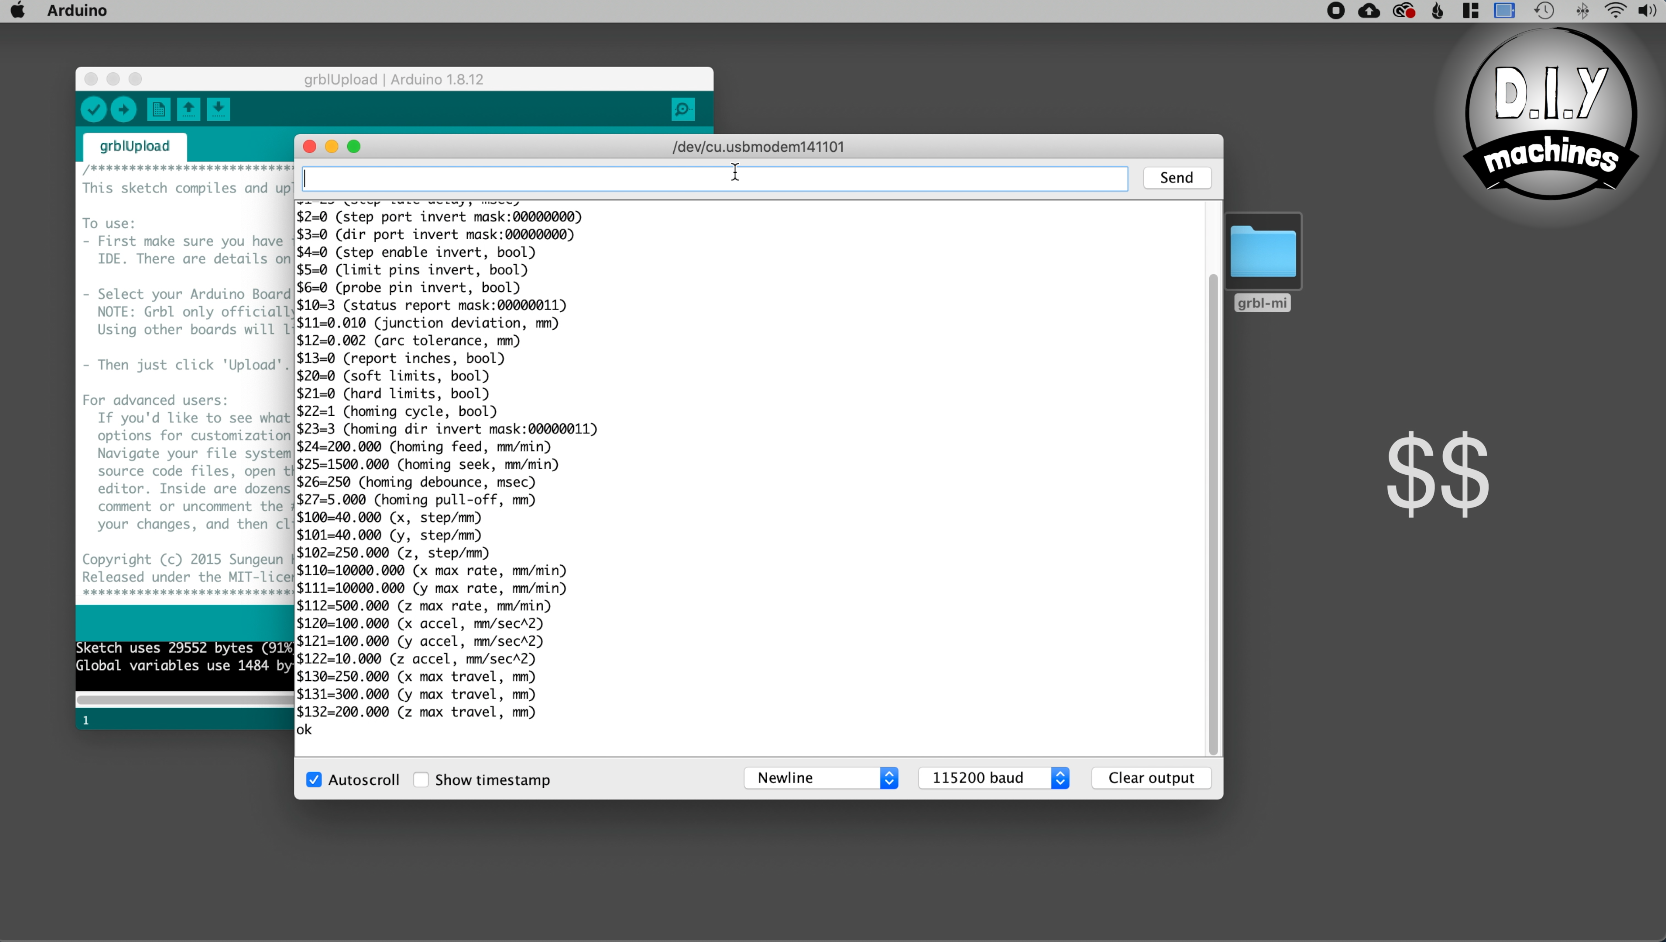Open the grbl-mi folder on the desktop

pos(1263,262)
